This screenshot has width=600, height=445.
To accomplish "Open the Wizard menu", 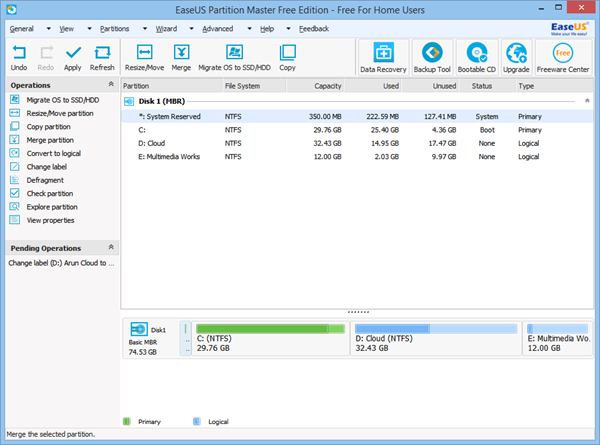I will 166,29.
